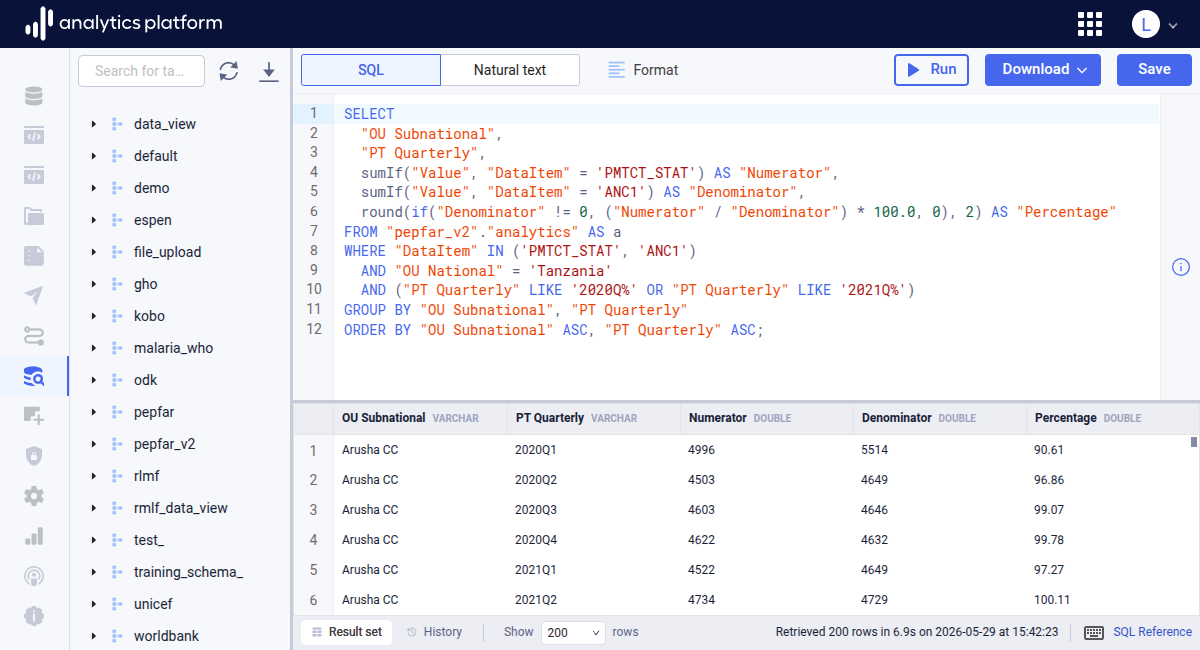This screenshot has height=650, width=1200.
Task: Expand the demo schema
Action: click(x=93, y=188)
